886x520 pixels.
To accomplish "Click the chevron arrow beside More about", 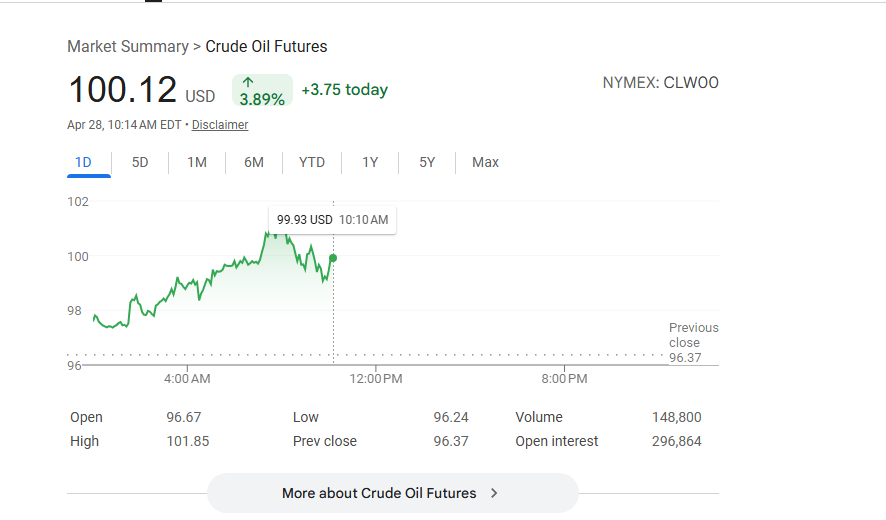I will [494, 493].
